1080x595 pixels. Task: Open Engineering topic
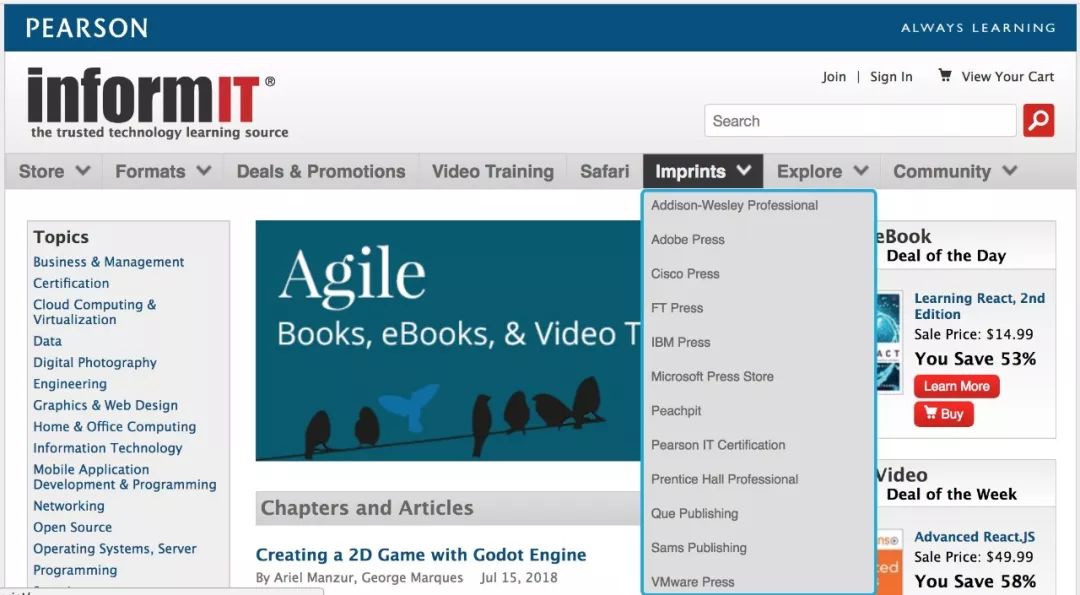point(70,384)
